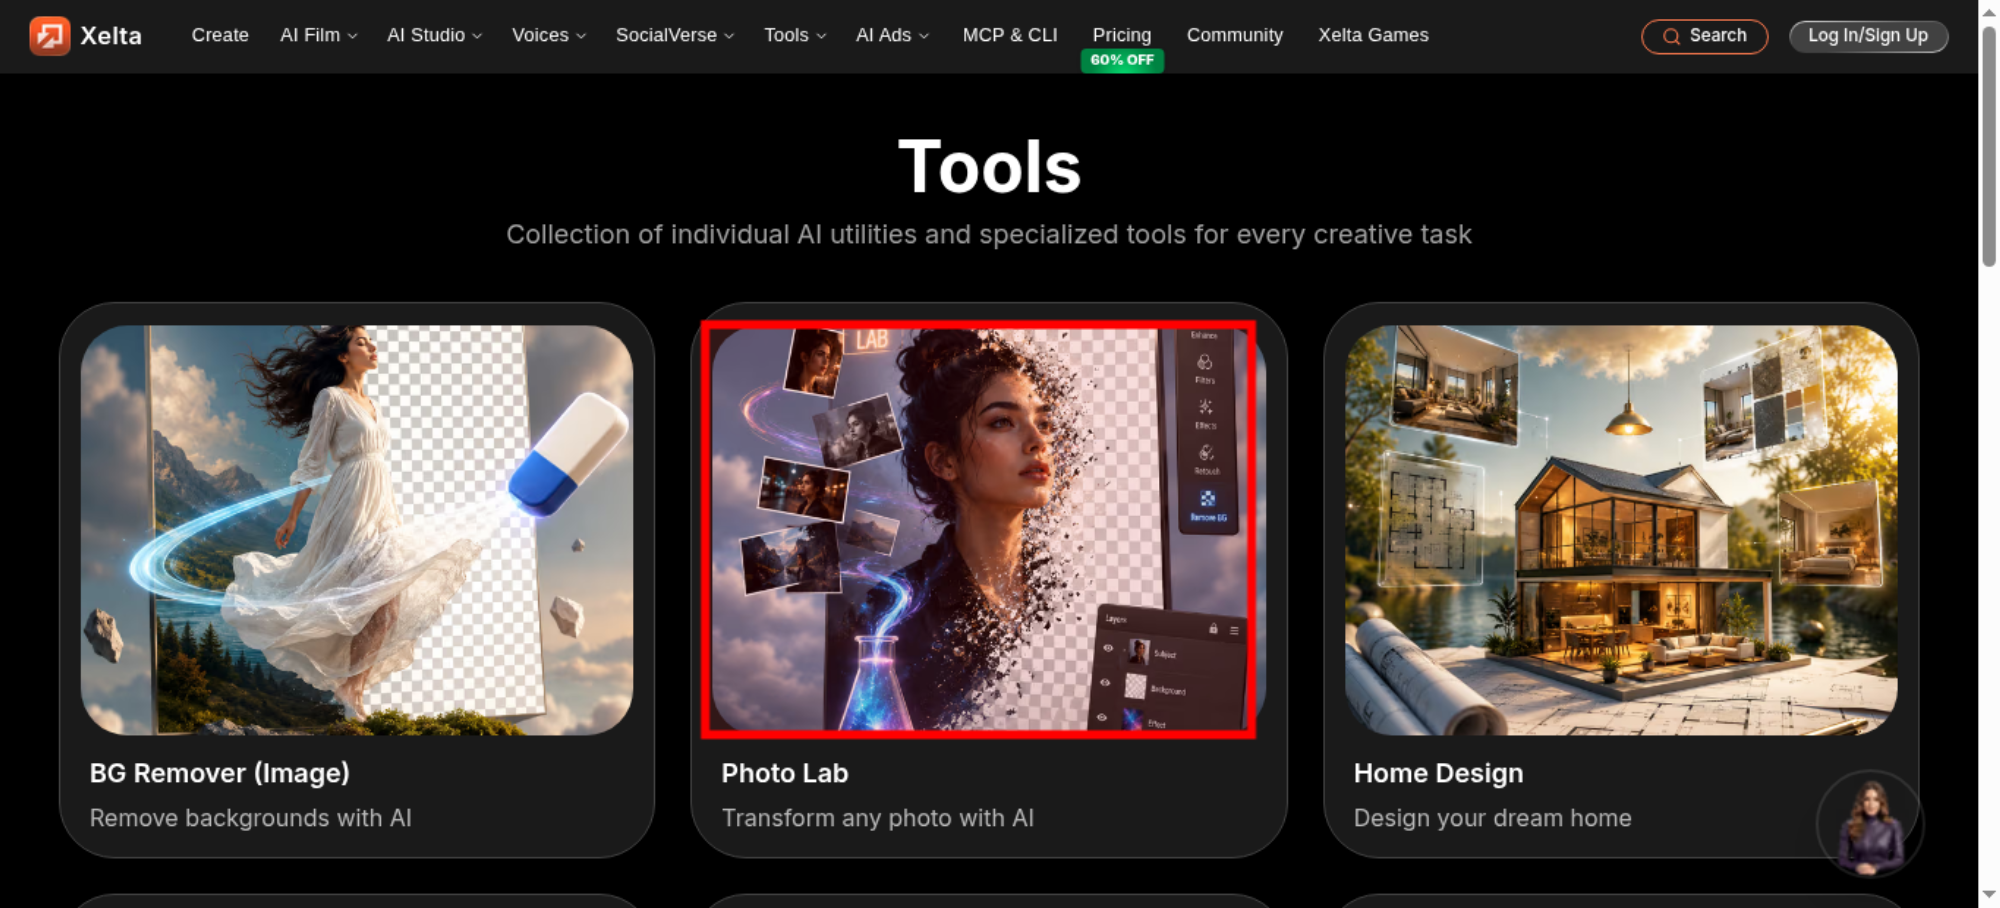Click the Search button

coord(1705,37)
